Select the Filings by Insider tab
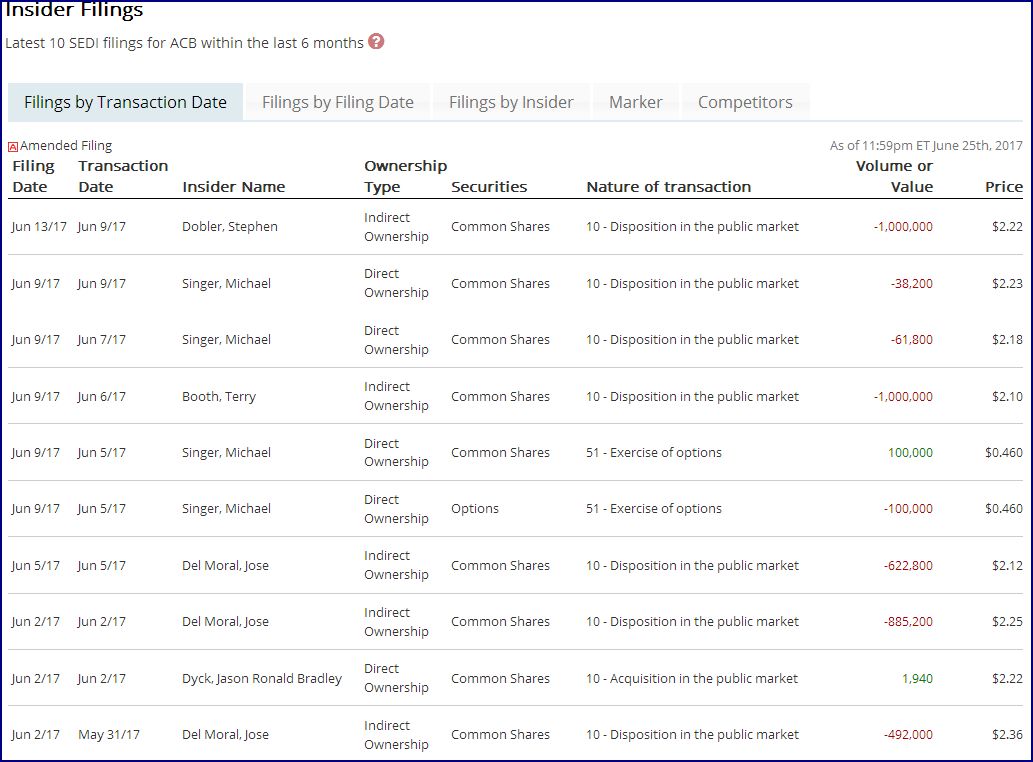Viewport: 1033px width, 762px height. (x=511, y=102)
